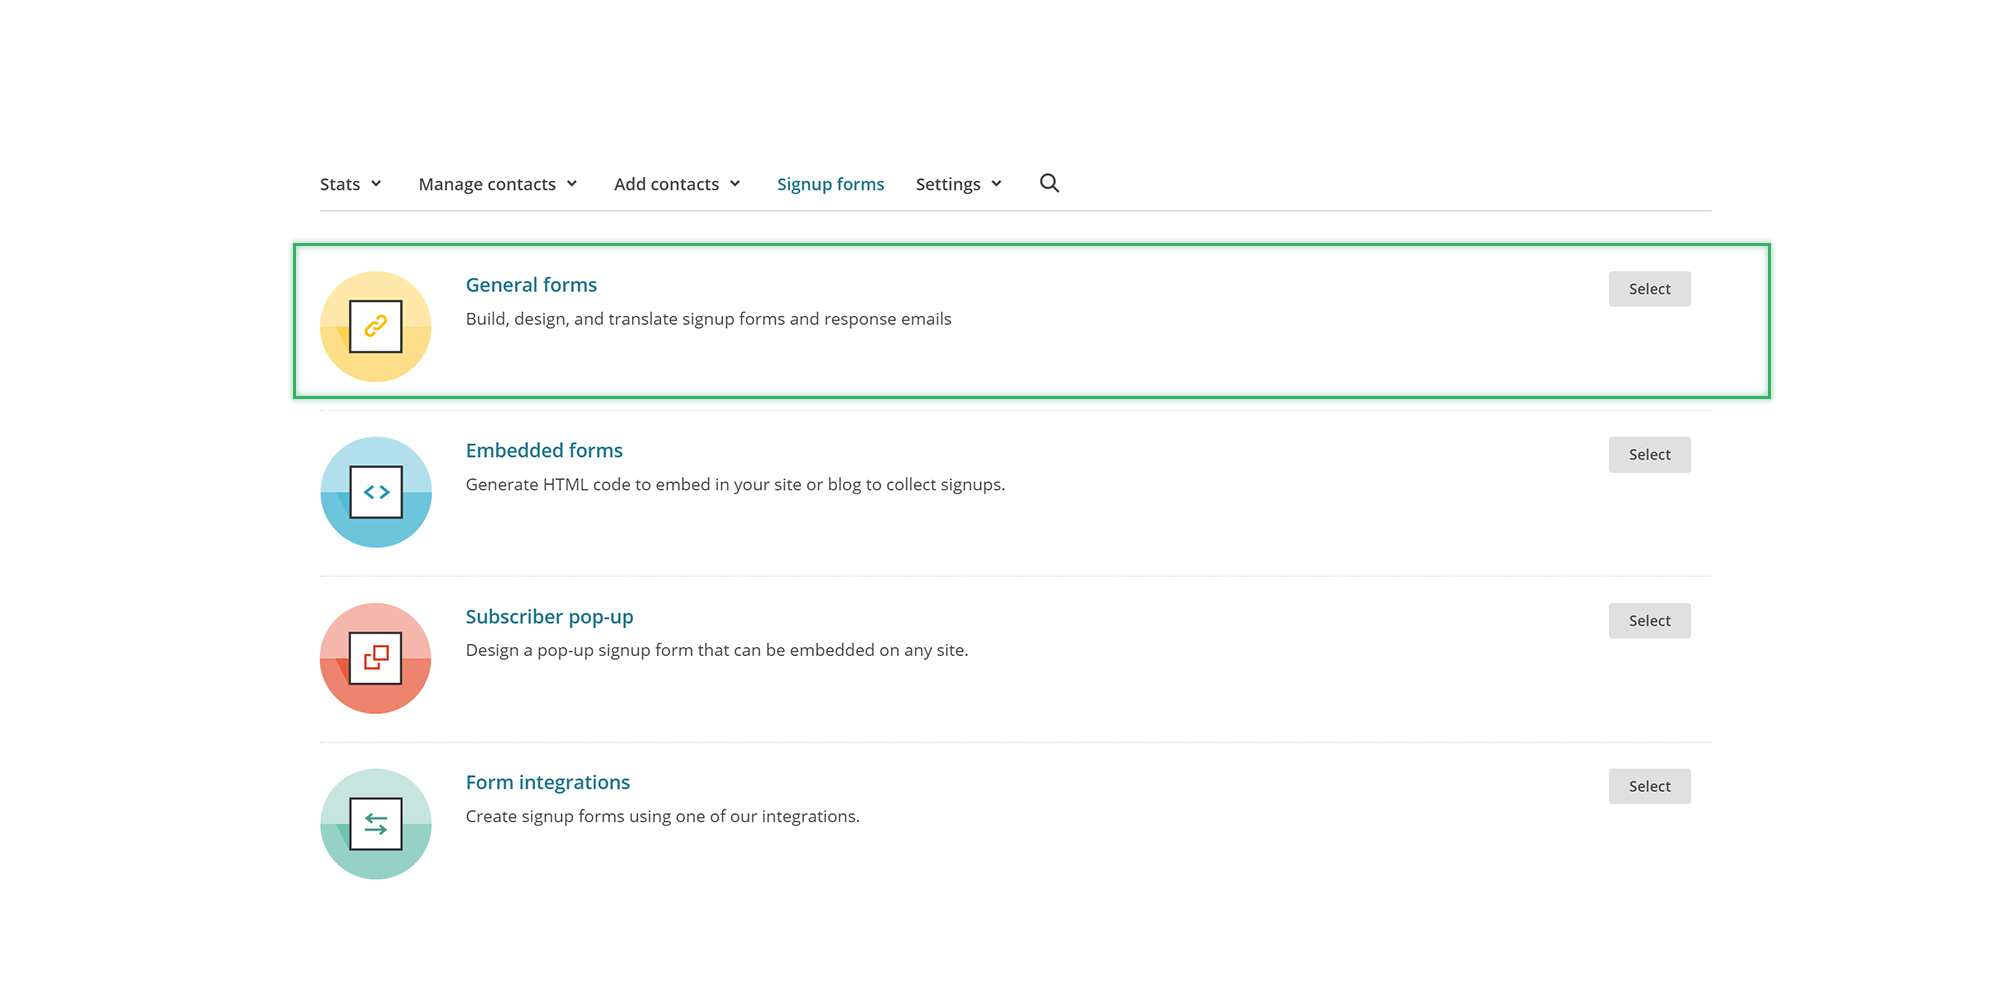2000x1000 pixels.
Task: Click text 'Build, design, and translate signup forms'
Action: (x=625, y=319)
